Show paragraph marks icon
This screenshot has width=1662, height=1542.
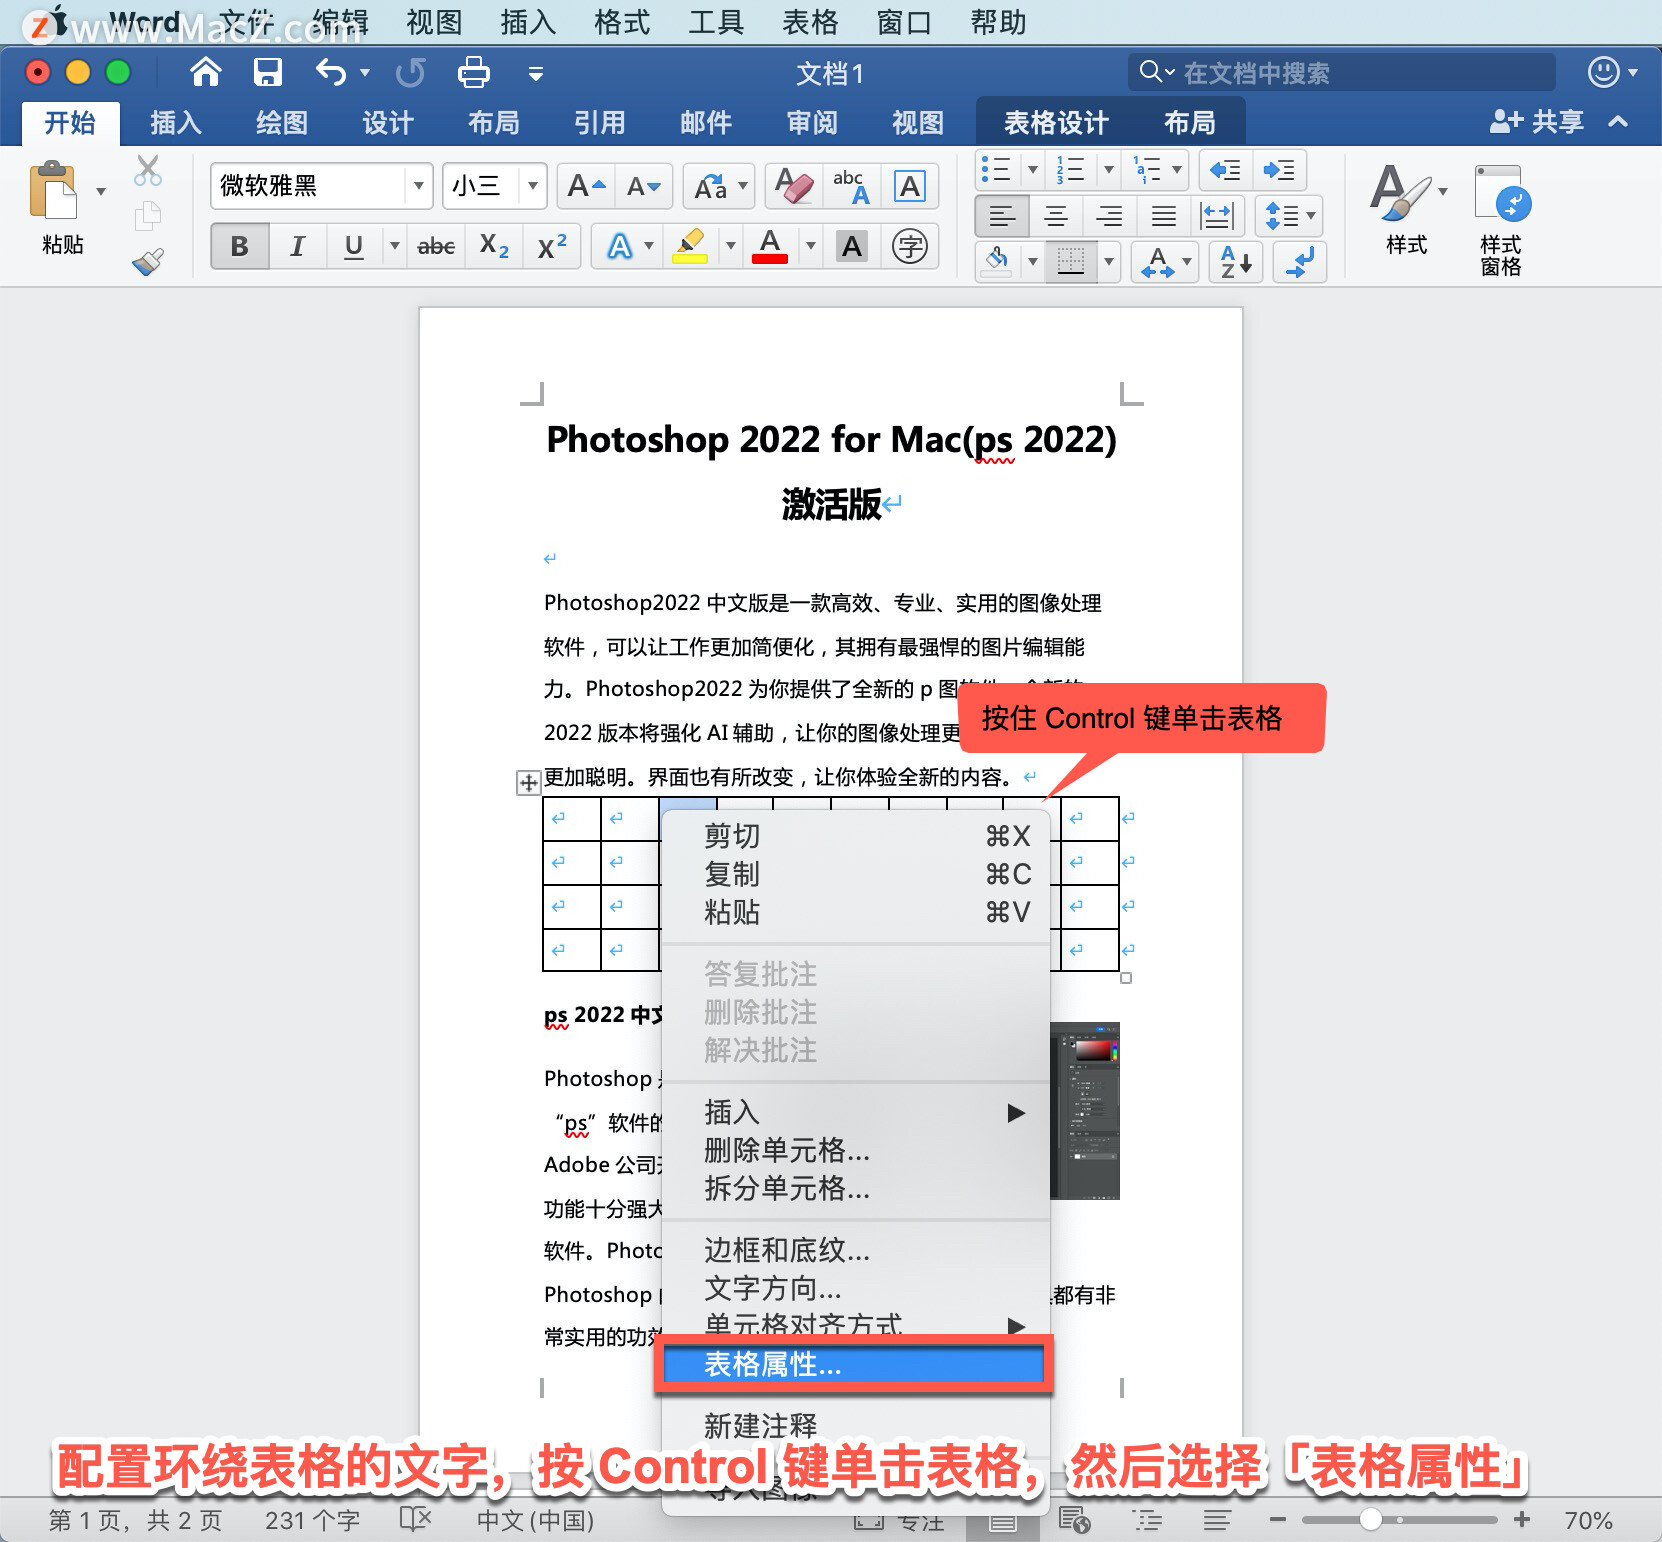click(1300, 262)
